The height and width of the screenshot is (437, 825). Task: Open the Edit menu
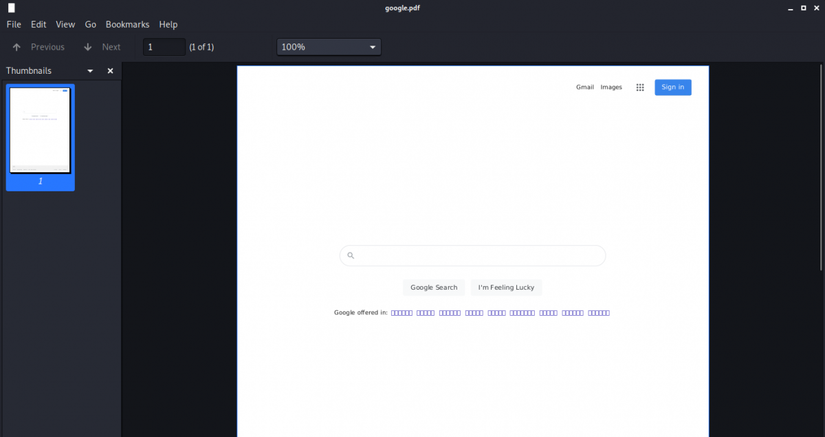pos(38,25)
